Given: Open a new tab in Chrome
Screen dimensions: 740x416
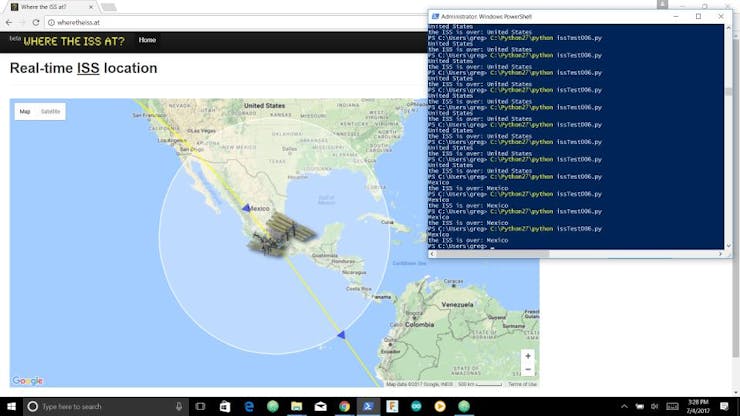Looking at the screenshot, I should [x=109, y=7].
